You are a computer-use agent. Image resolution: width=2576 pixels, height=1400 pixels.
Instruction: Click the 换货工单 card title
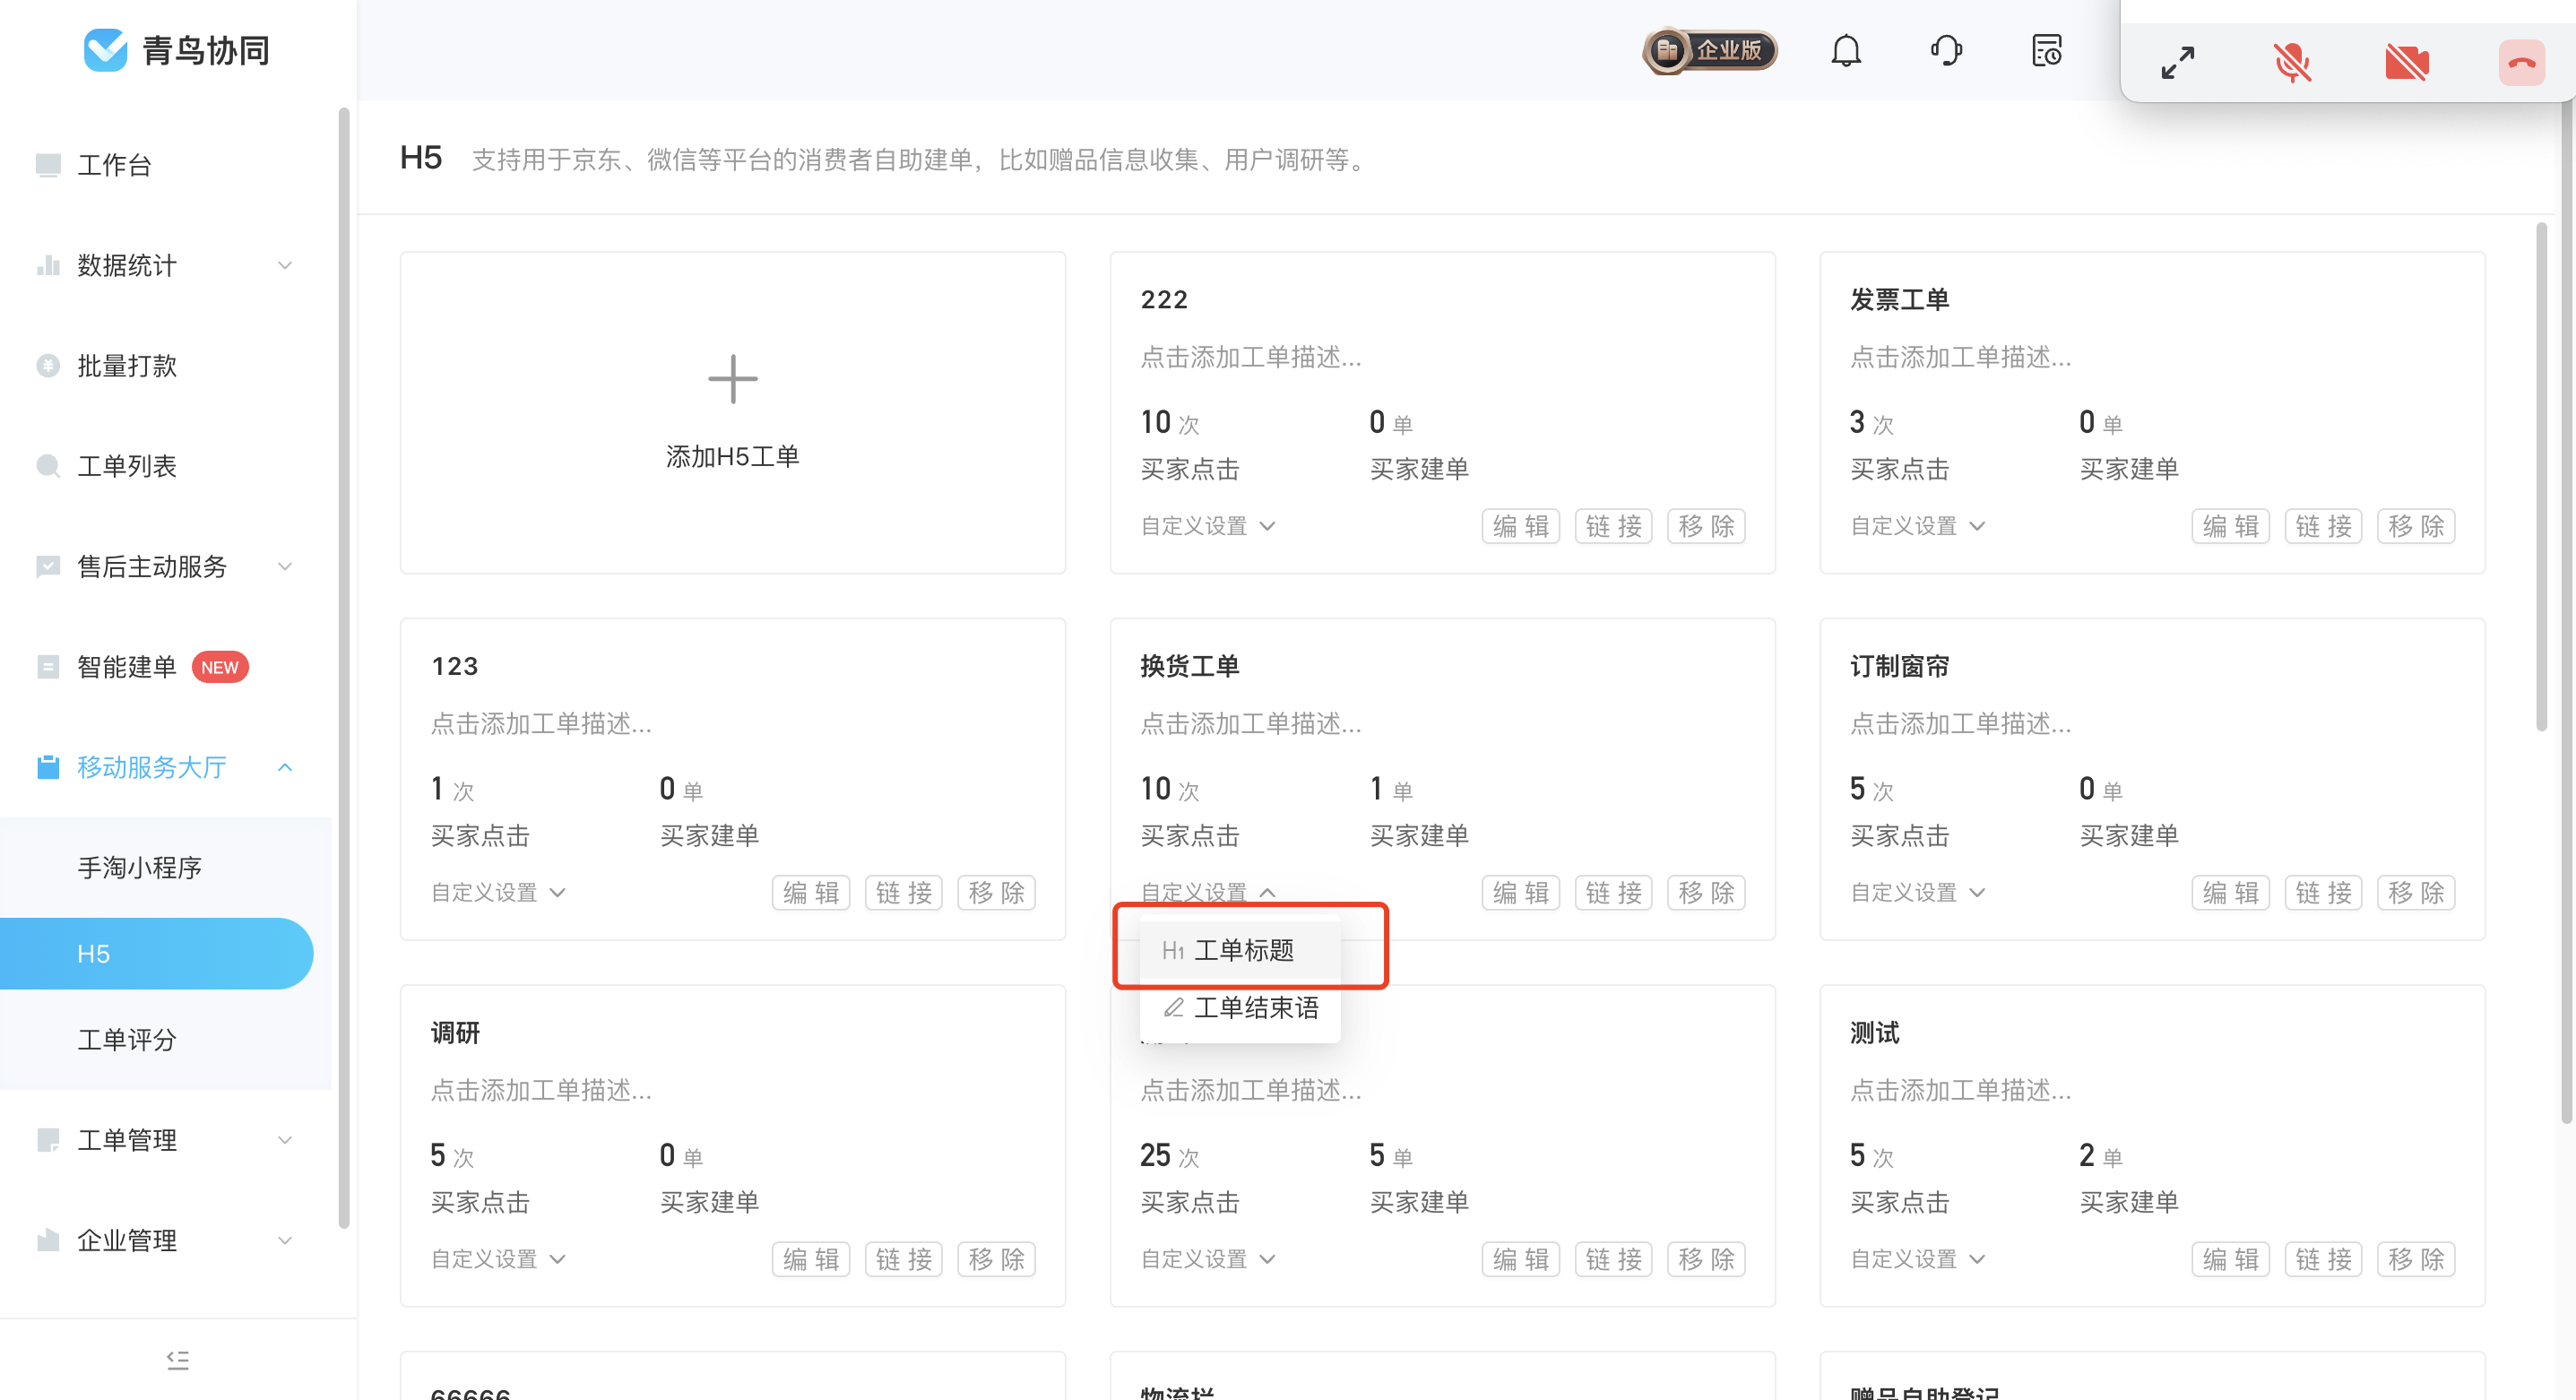[x=1189, y=666]
